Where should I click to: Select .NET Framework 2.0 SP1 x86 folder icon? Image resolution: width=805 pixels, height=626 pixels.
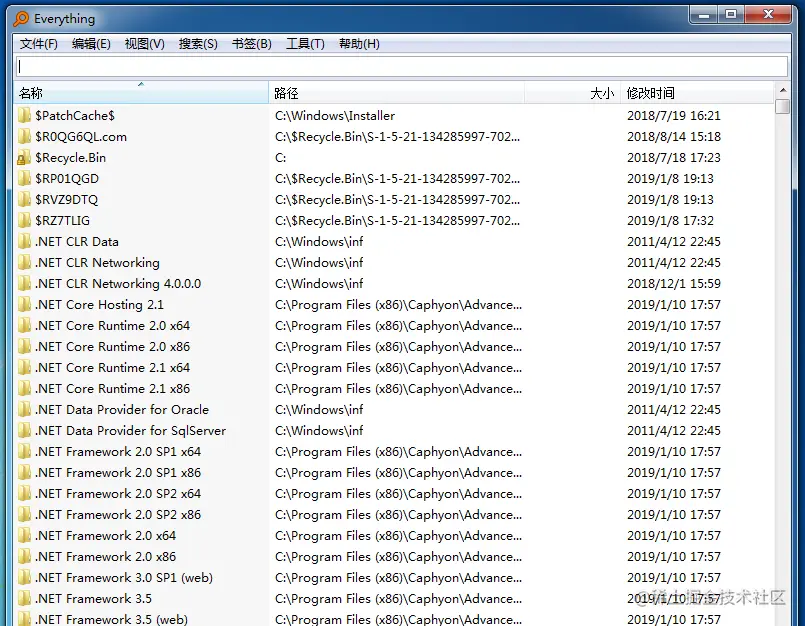coord(24,473)
